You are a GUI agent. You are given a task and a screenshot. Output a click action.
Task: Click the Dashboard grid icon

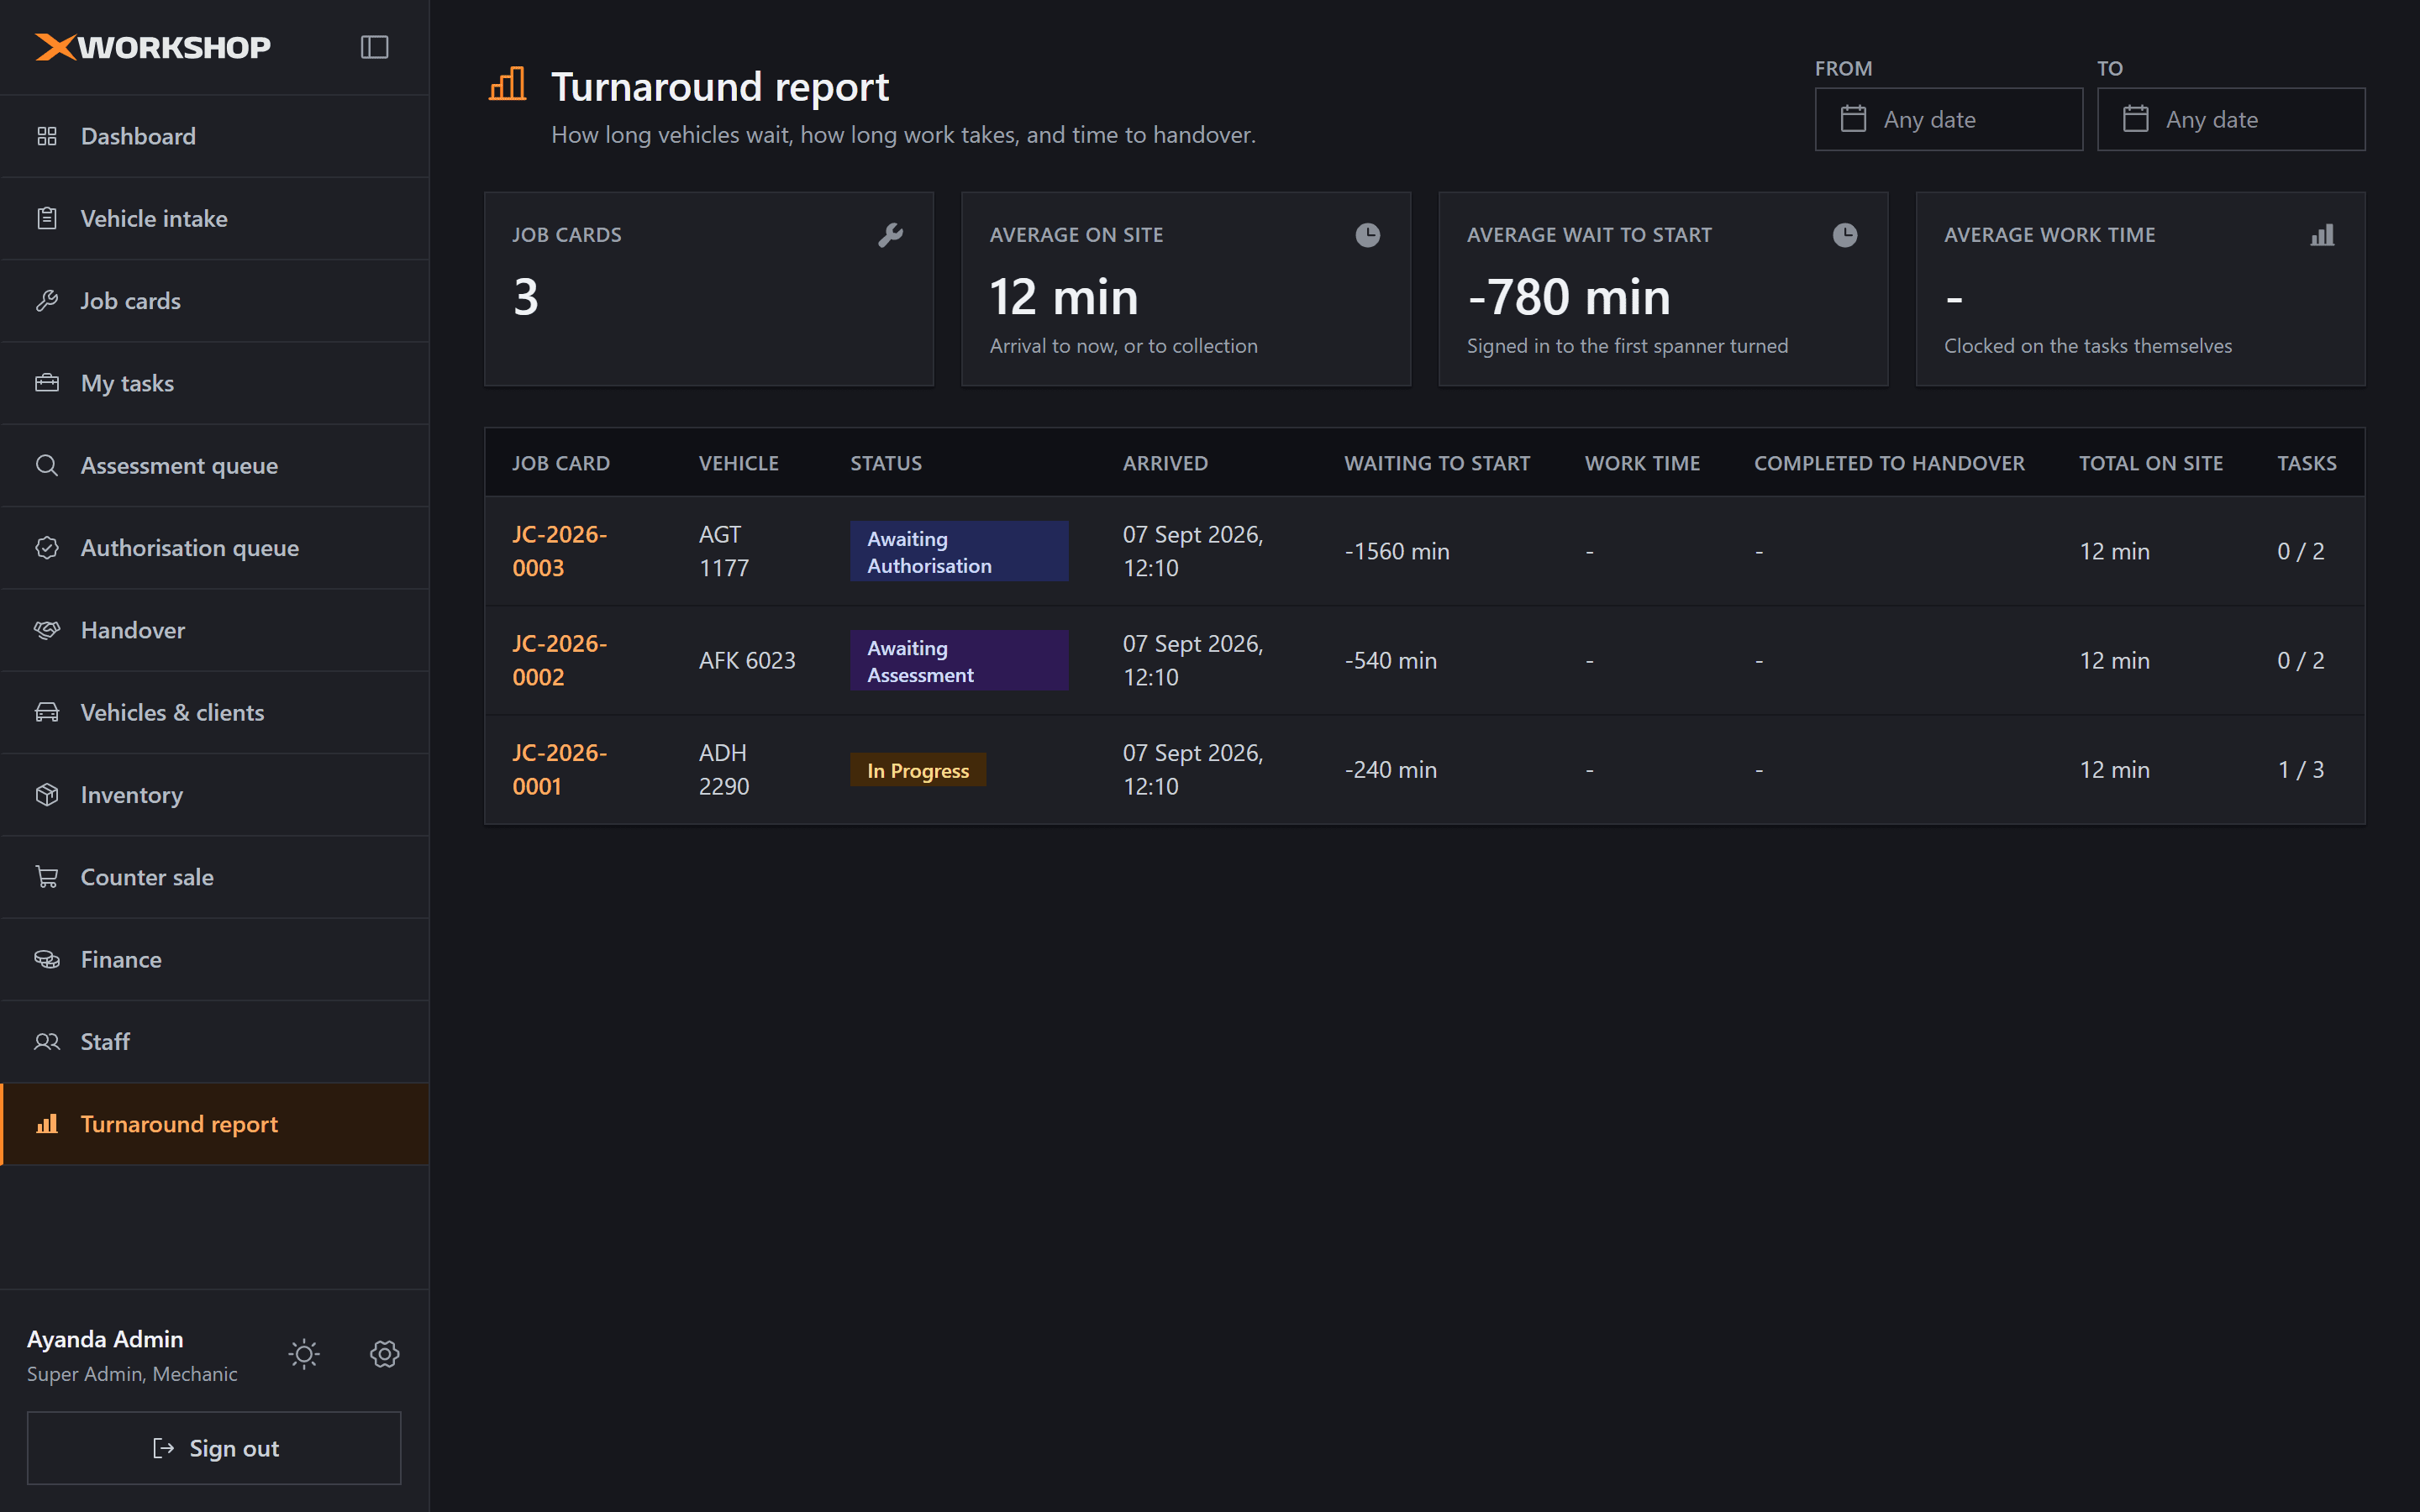click(47, 136)
